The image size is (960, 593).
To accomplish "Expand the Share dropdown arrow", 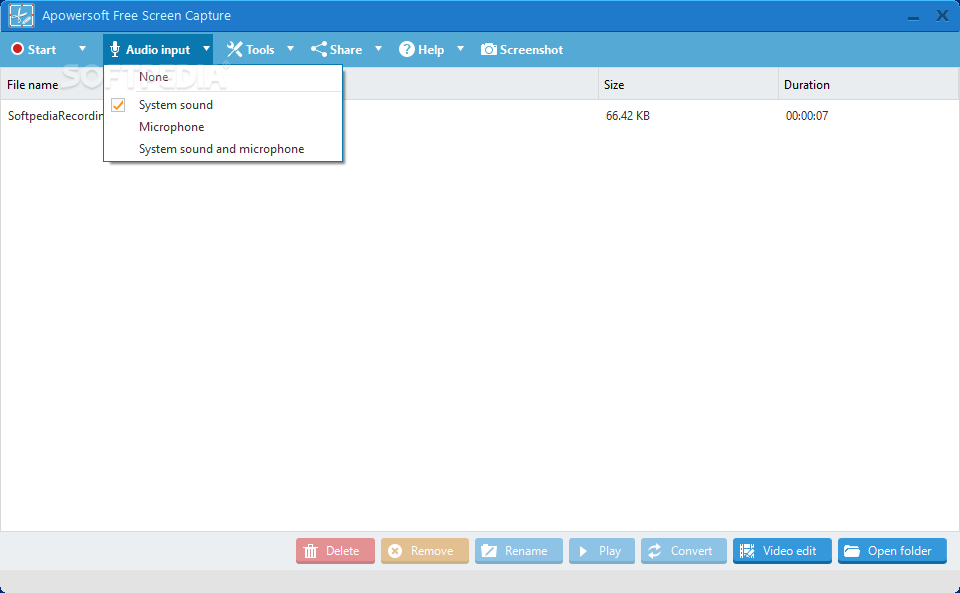I will (x=378, y=48).
